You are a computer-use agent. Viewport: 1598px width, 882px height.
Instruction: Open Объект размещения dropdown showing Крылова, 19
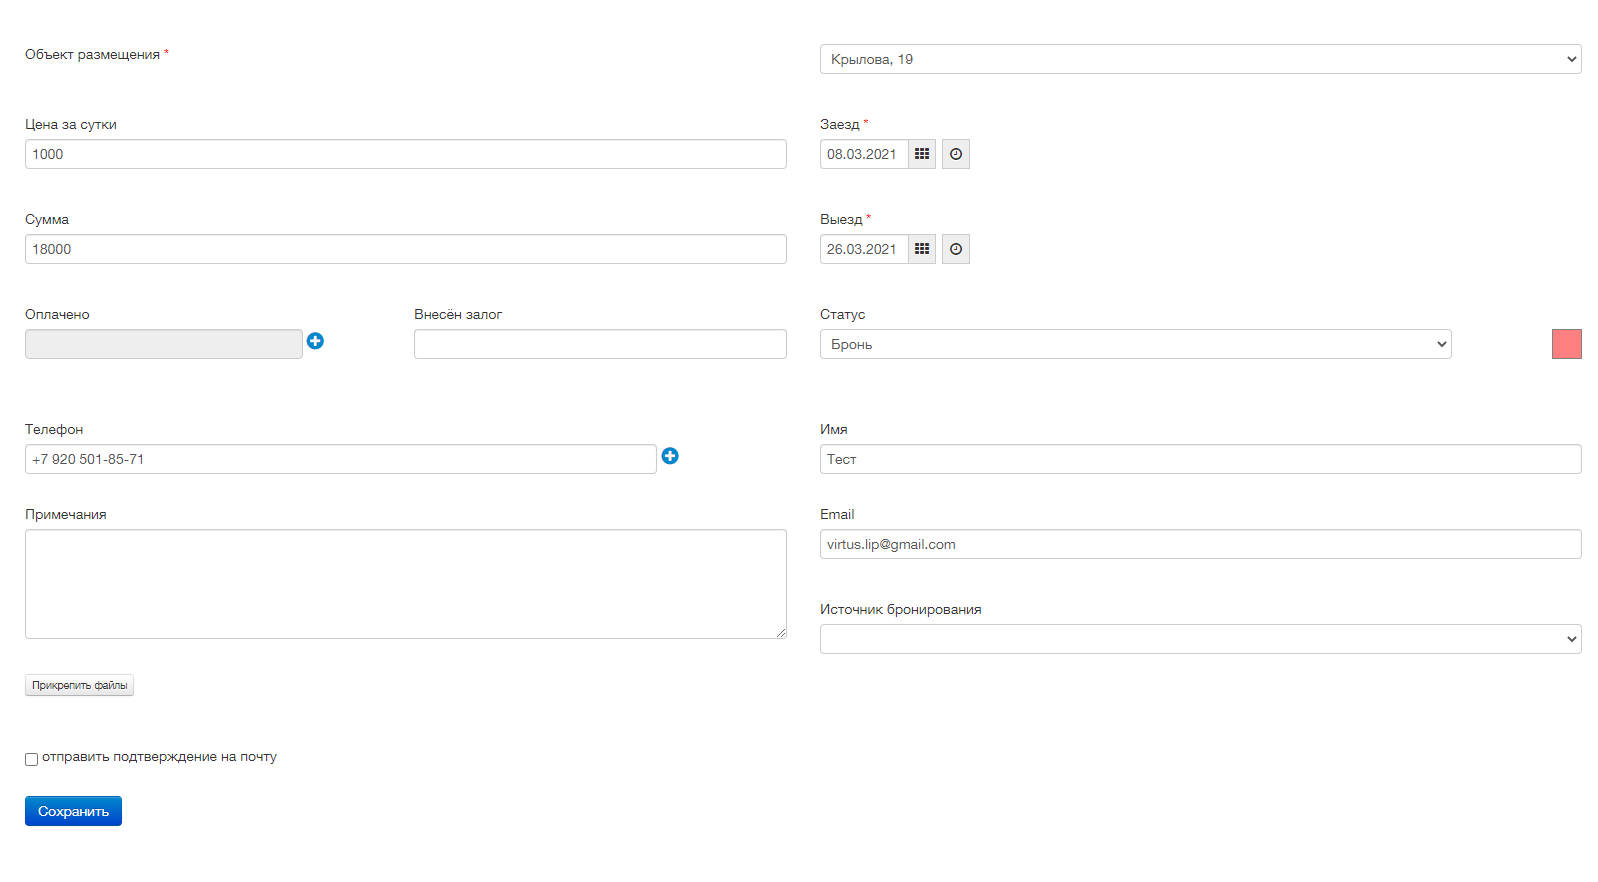1200,59
